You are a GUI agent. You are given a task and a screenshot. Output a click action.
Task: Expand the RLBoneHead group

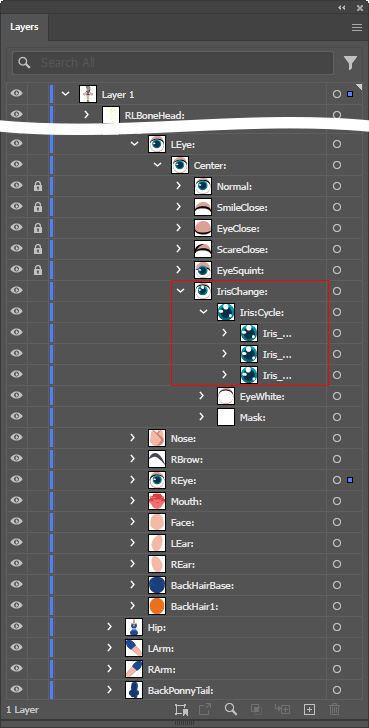86,114
